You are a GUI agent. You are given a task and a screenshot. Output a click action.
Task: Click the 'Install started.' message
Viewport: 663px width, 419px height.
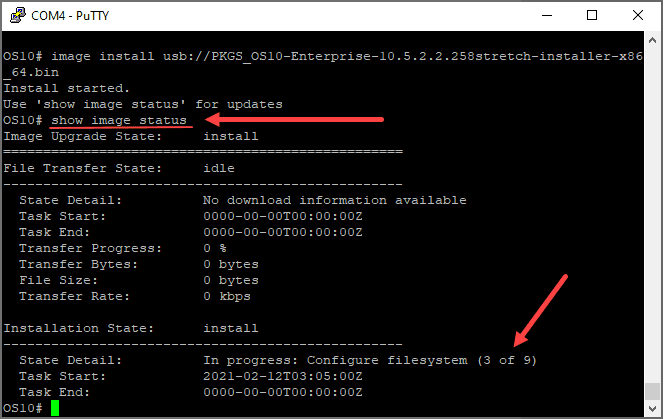click(x=66, y=88)
